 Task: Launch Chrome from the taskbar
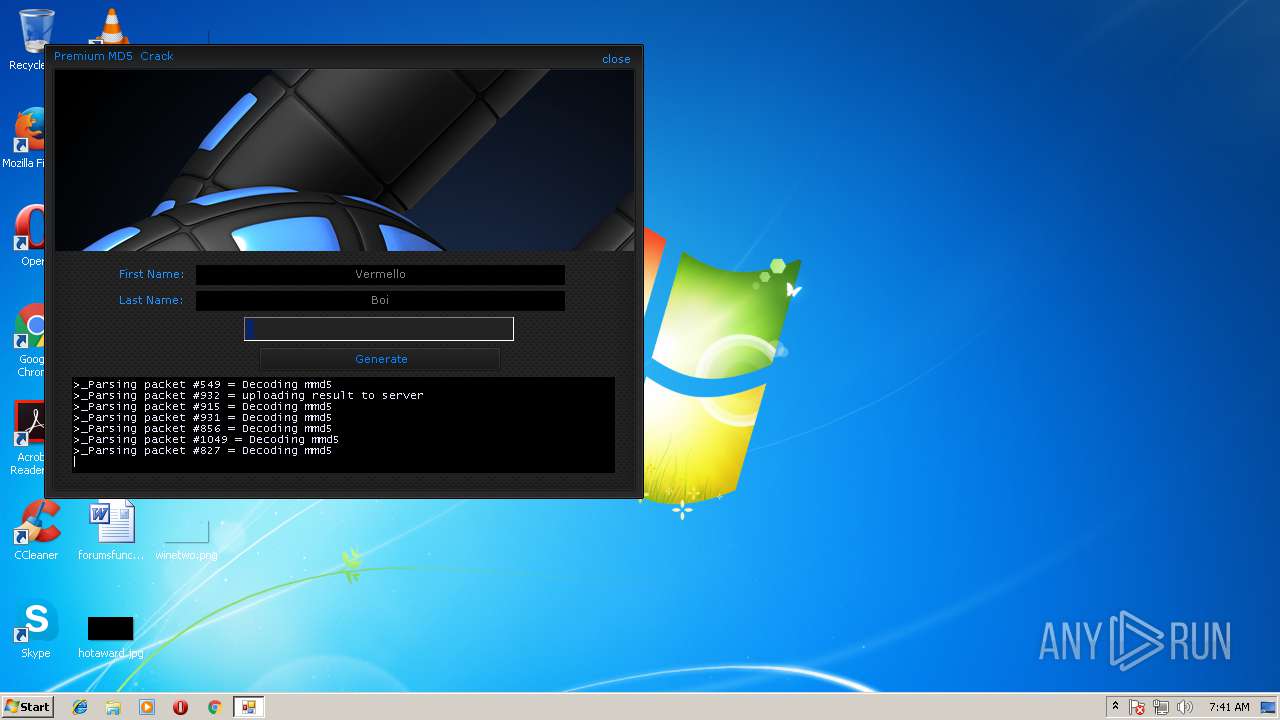pyautogui.click(x=214, y=707)
